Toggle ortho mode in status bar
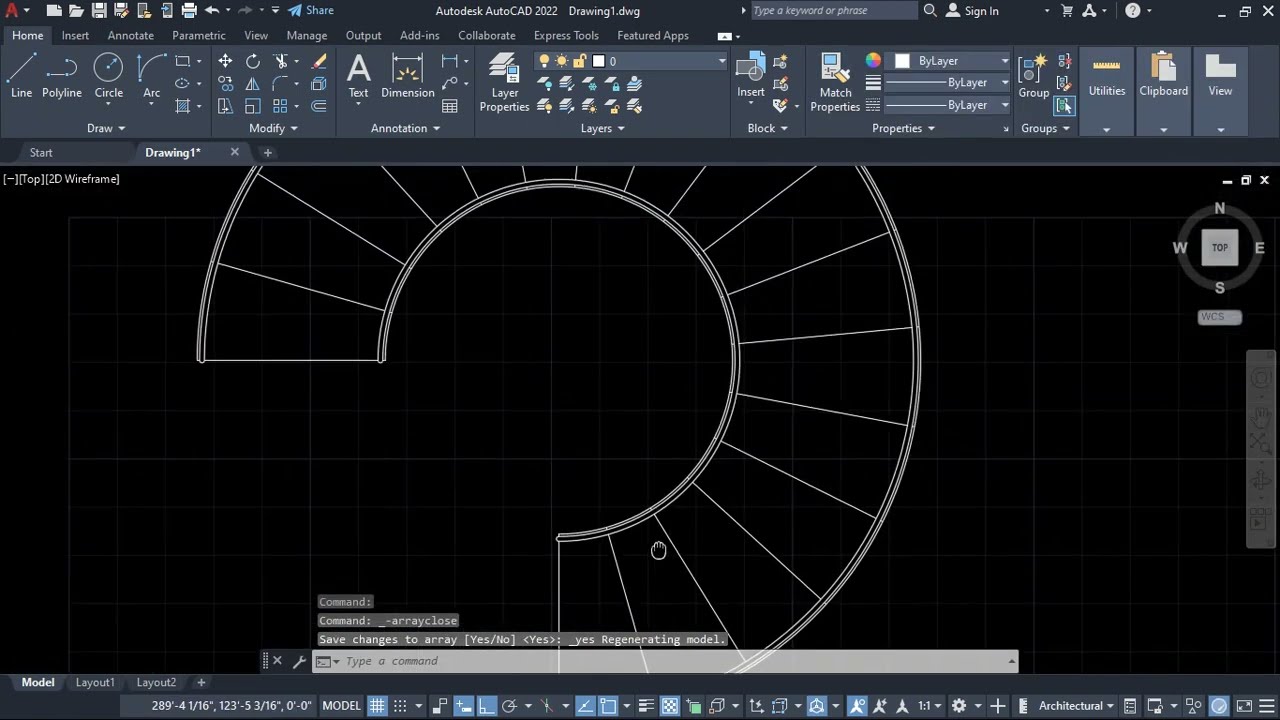This screenshot has height=720, width=1280. [486, 706]
